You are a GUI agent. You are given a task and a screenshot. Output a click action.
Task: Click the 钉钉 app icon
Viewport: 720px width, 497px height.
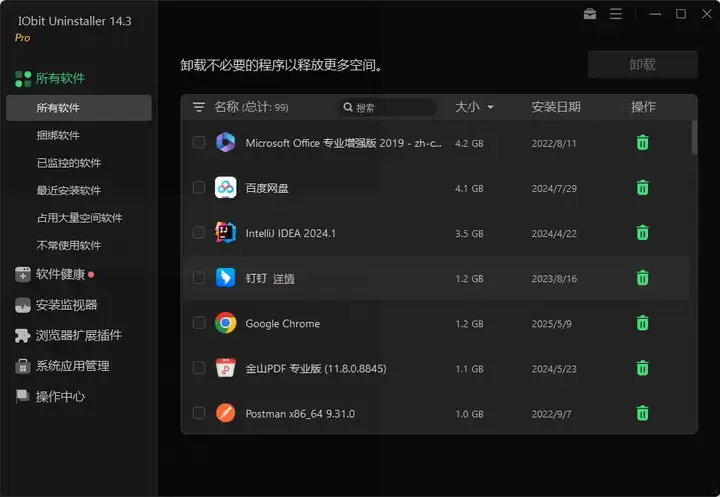pos(225,277)
